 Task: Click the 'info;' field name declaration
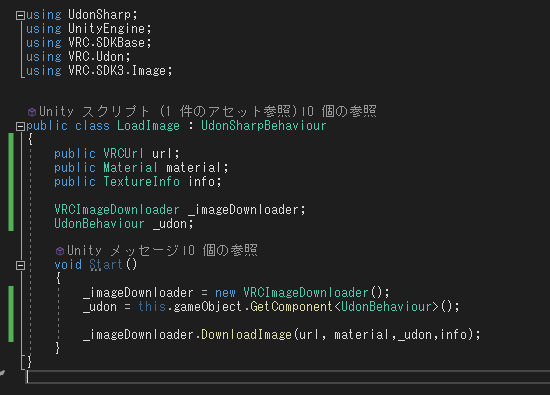[x=204, y=182]
